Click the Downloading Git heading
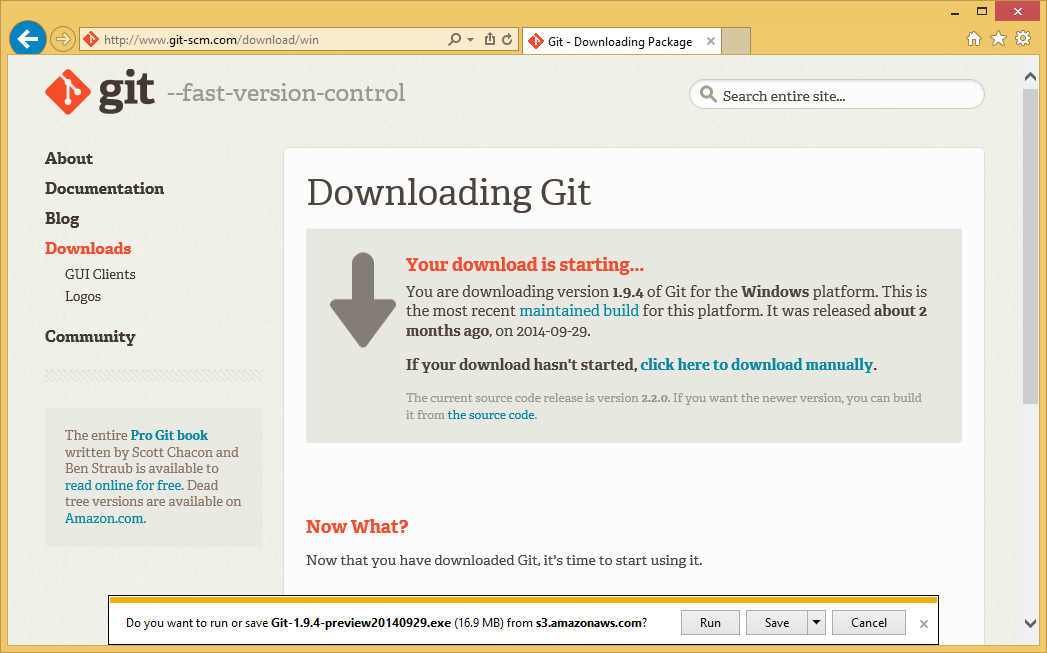This screenshot has width=1047, height=653. tap(449, 192)
